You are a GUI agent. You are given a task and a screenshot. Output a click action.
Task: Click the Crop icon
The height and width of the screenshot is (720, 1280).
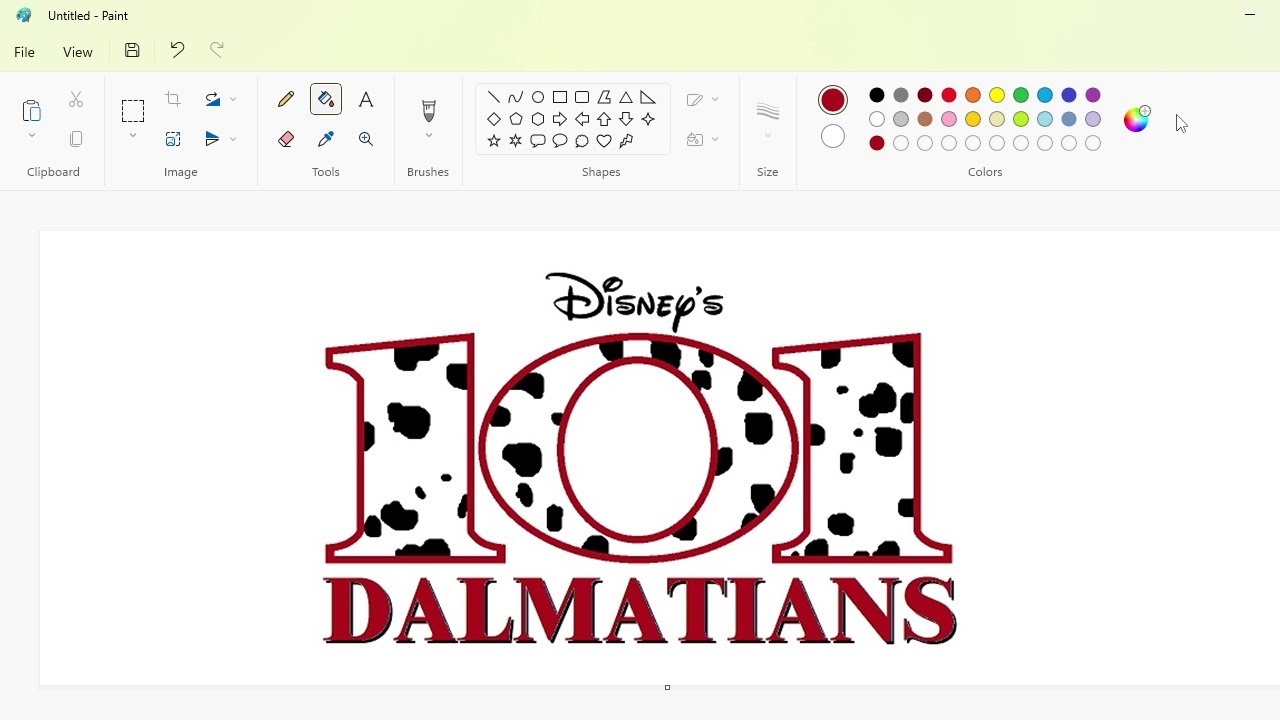(173, 99)
